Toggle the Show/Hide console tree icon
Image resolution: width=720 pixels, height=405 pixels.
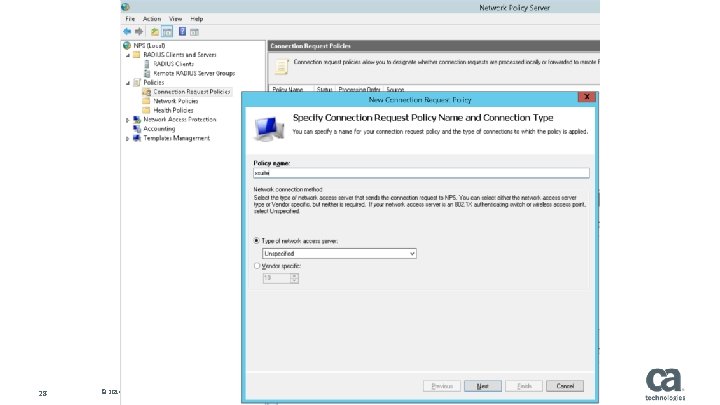point(167,32)
